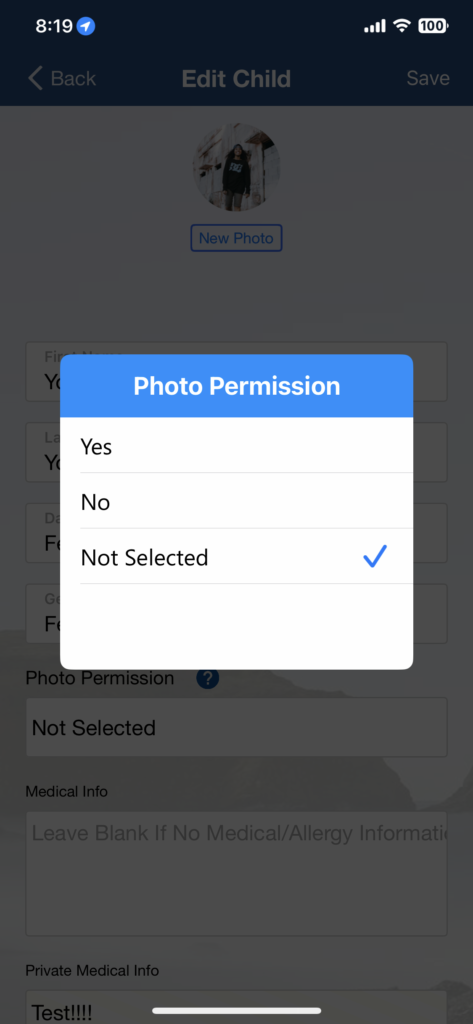The width and height of the screenshot is (473, 1024).
Task: Click the blue checkmark beside Not Selected
Action: (375, 556)
